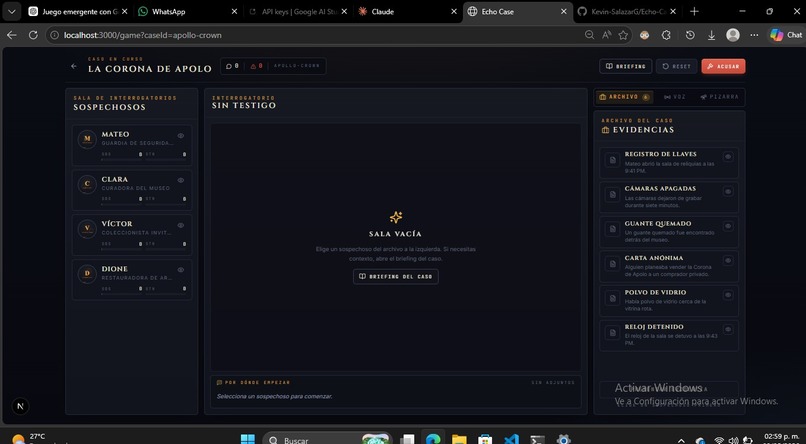This screenshot has height=444, width=806.
Task: Click the taskbar Buscar search box
Action: coord(327,439)
